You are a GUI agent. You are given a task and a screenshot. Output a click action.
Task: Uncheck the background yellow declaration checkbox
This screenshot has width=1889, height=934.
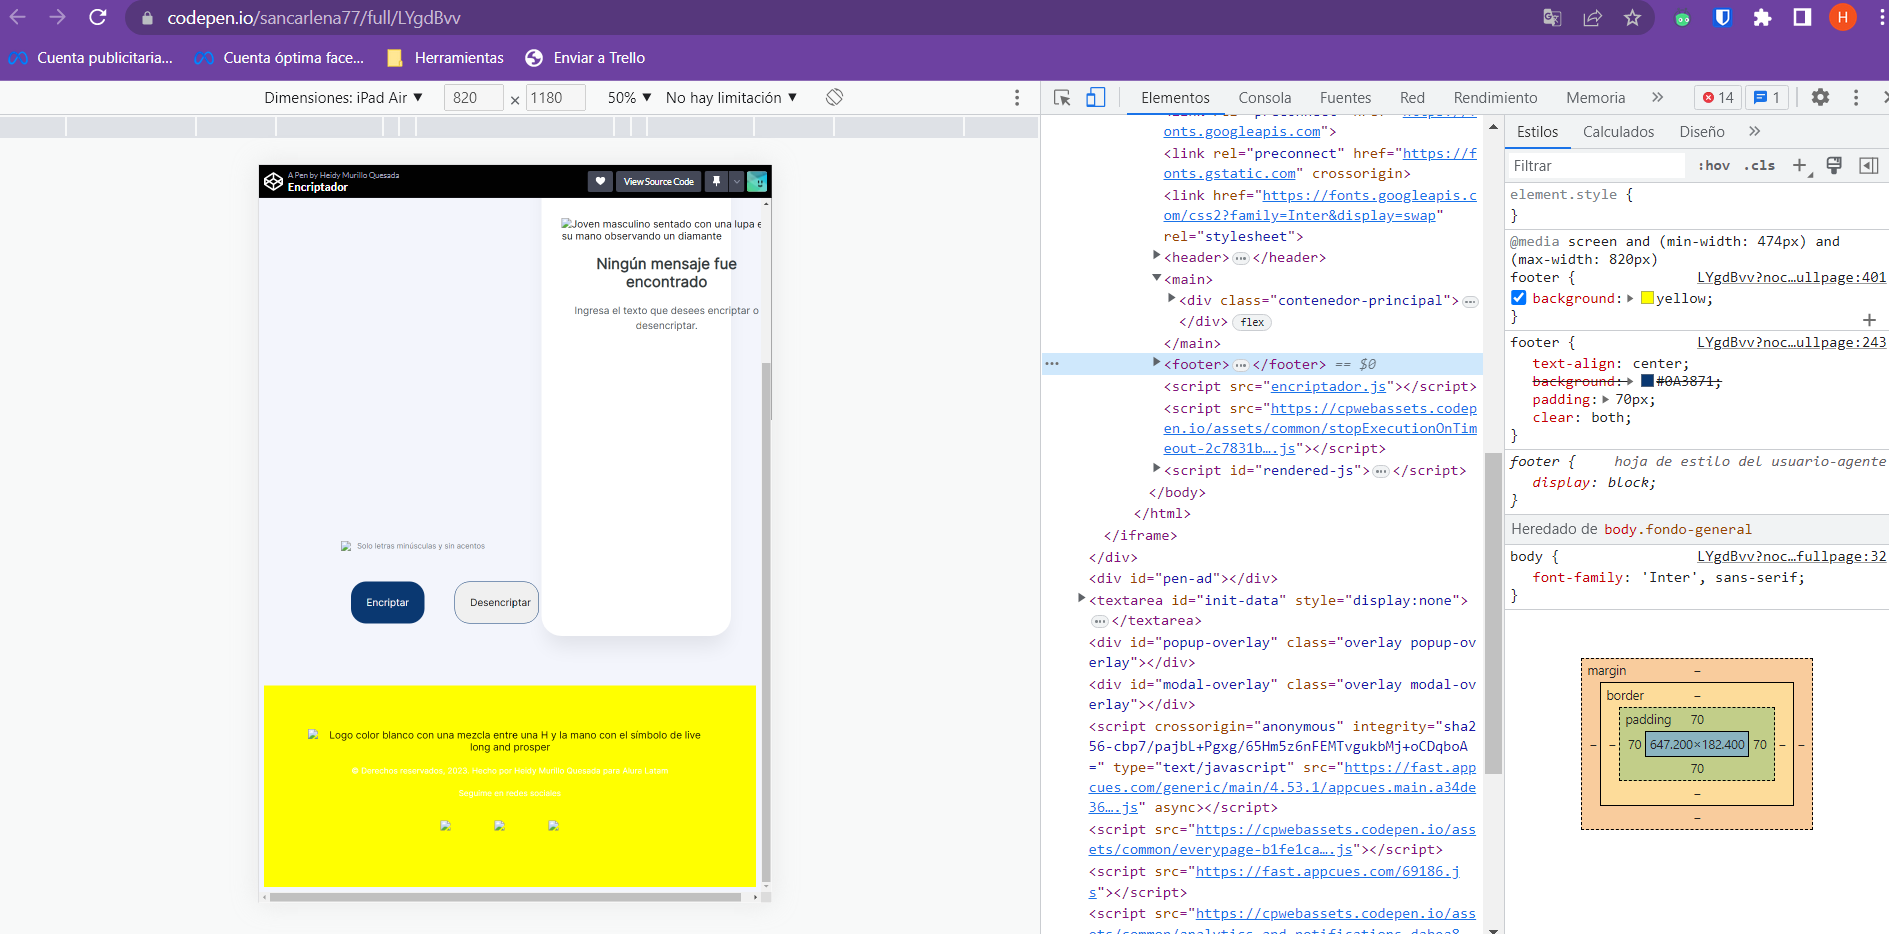[x=1519, y=298]
